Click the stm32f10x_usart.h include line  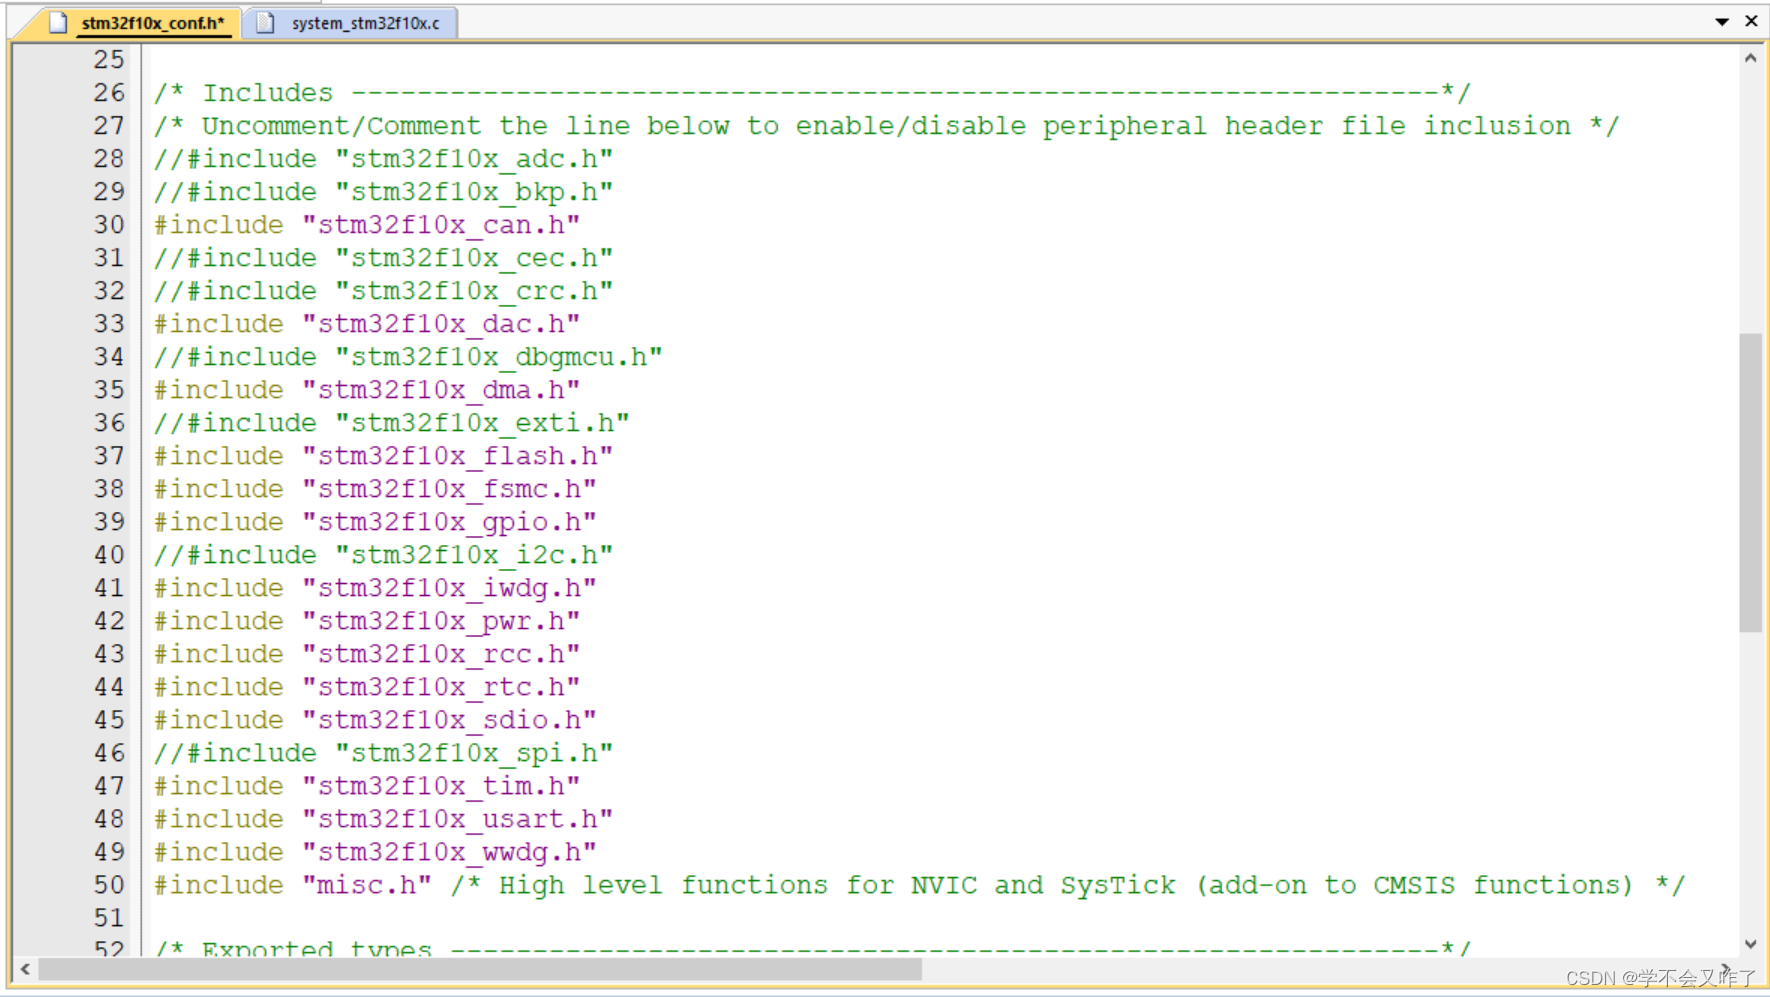coord(383,819)
